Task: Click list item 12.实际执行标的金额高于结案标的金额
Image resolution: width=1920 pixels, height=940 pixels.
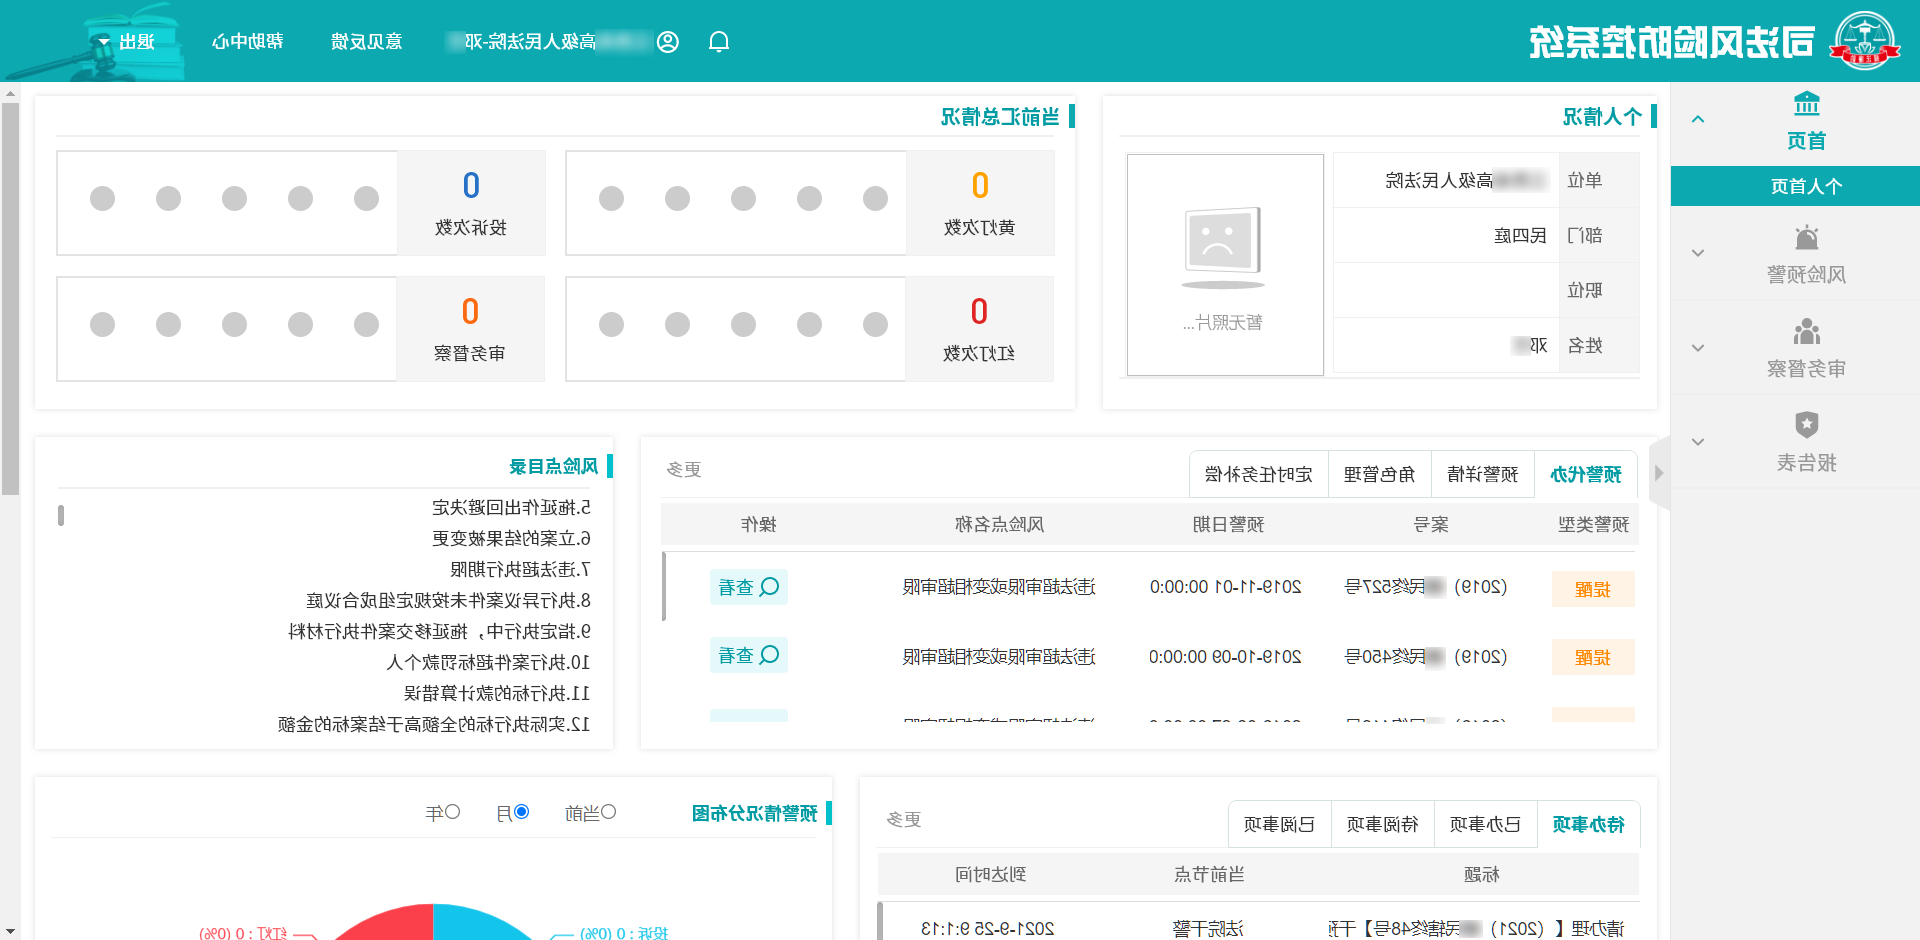Action: (434, 724)
